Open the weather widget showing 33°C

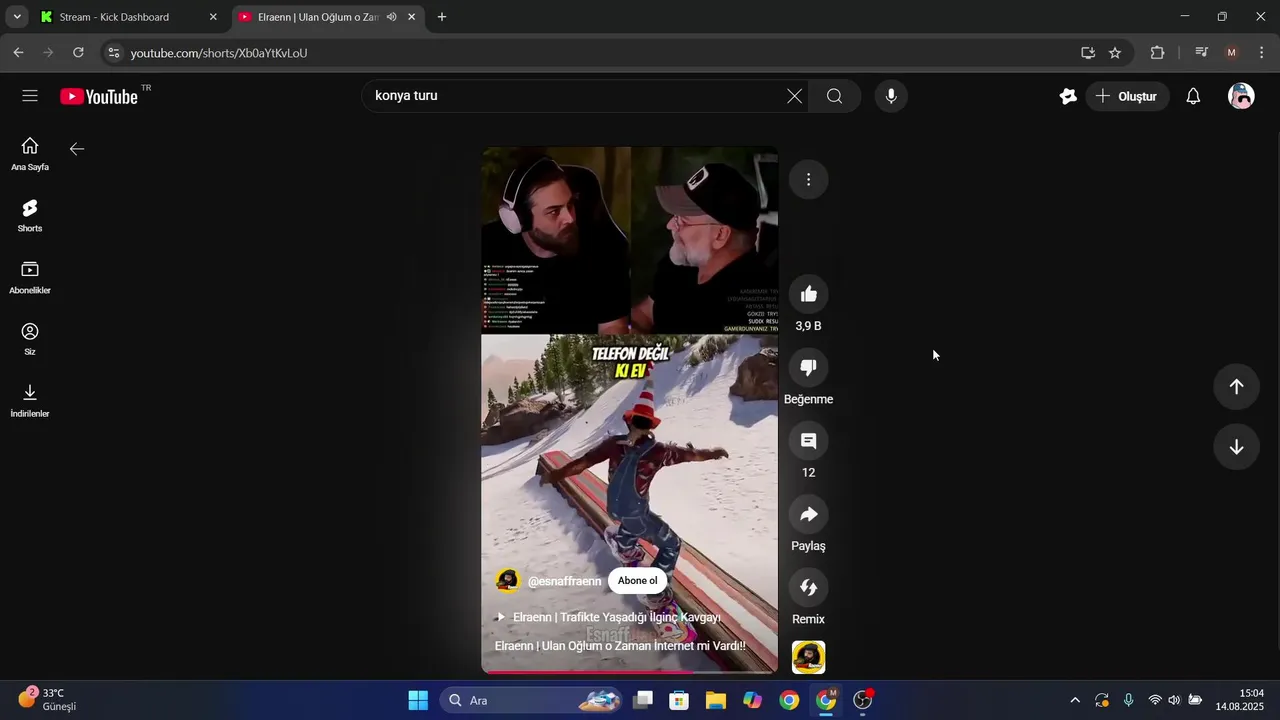point(48,700)
